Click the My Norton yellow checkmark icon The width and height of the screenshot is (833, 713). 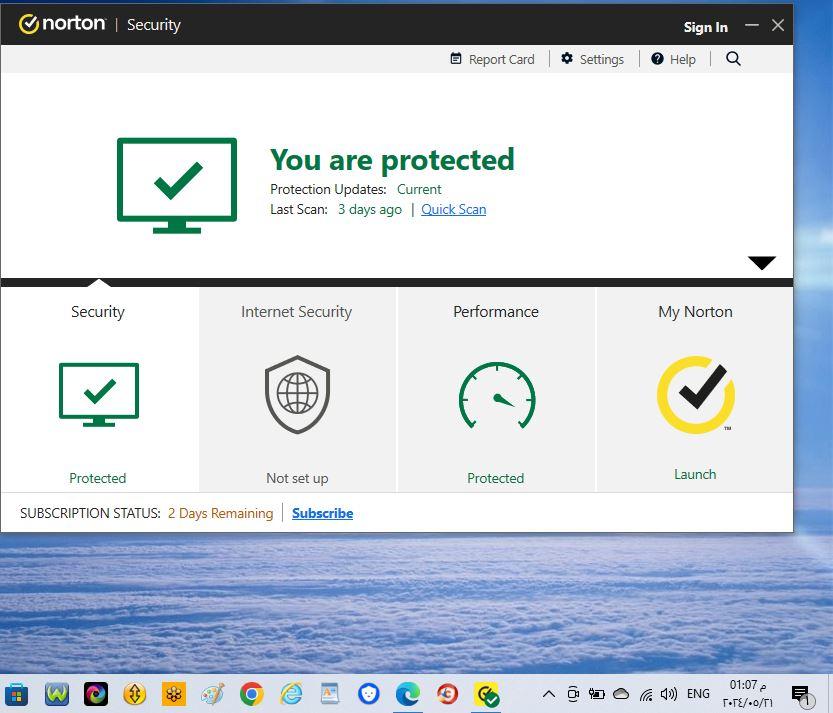coord(696,395)
